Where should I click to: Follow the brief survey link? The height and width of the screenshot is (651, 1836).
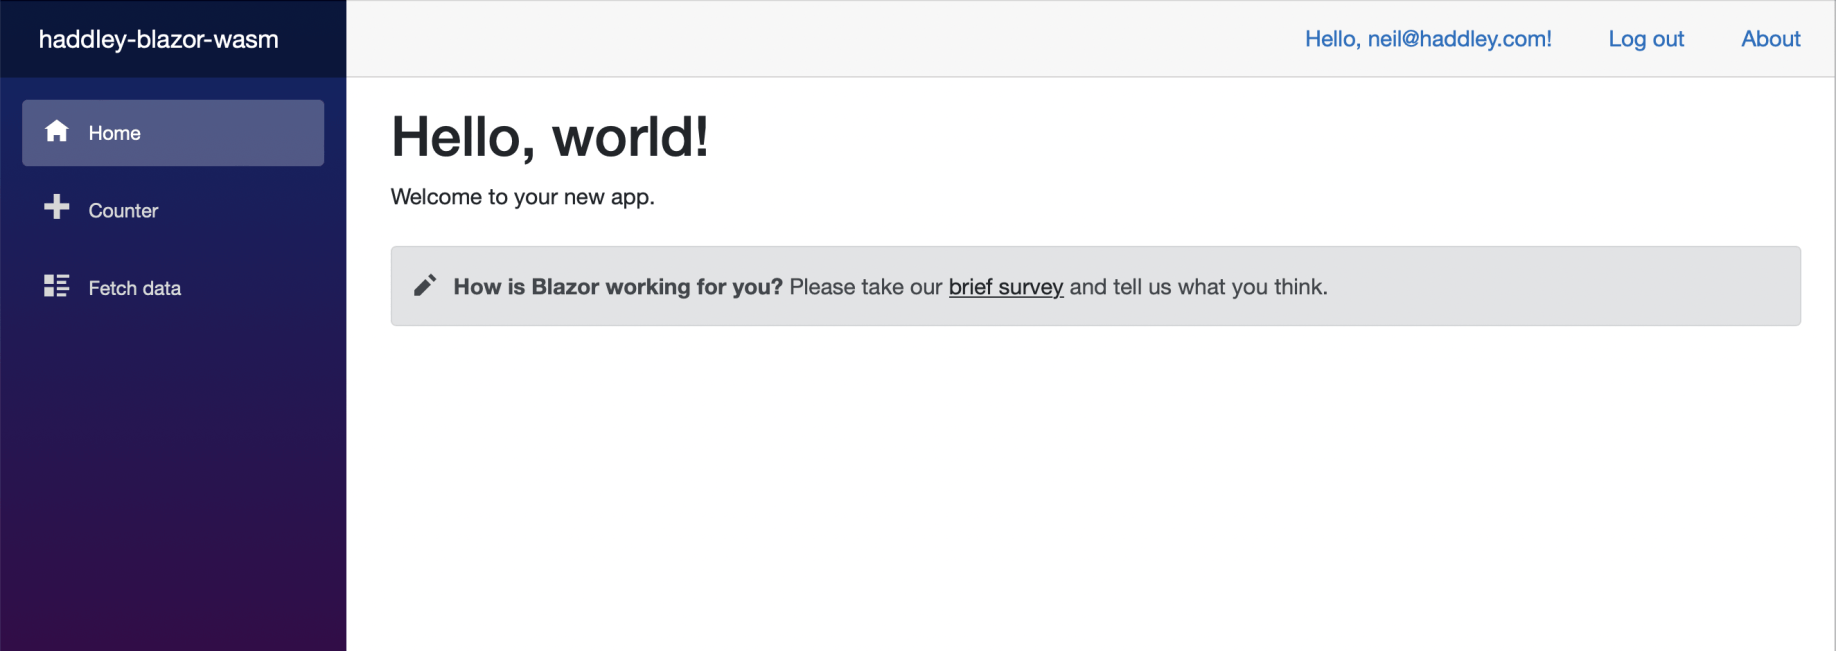pyautogui.click(x=1005, y=287)
